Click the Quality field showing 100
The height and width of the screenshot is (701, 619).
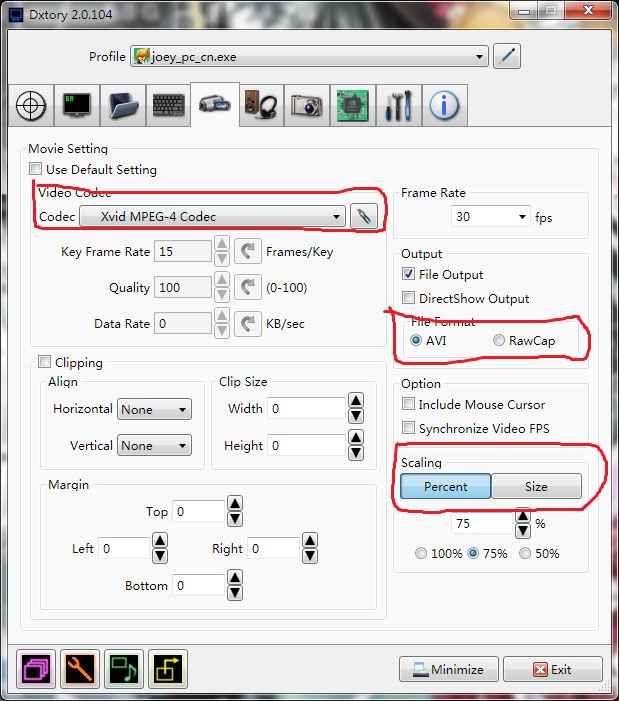183,287
